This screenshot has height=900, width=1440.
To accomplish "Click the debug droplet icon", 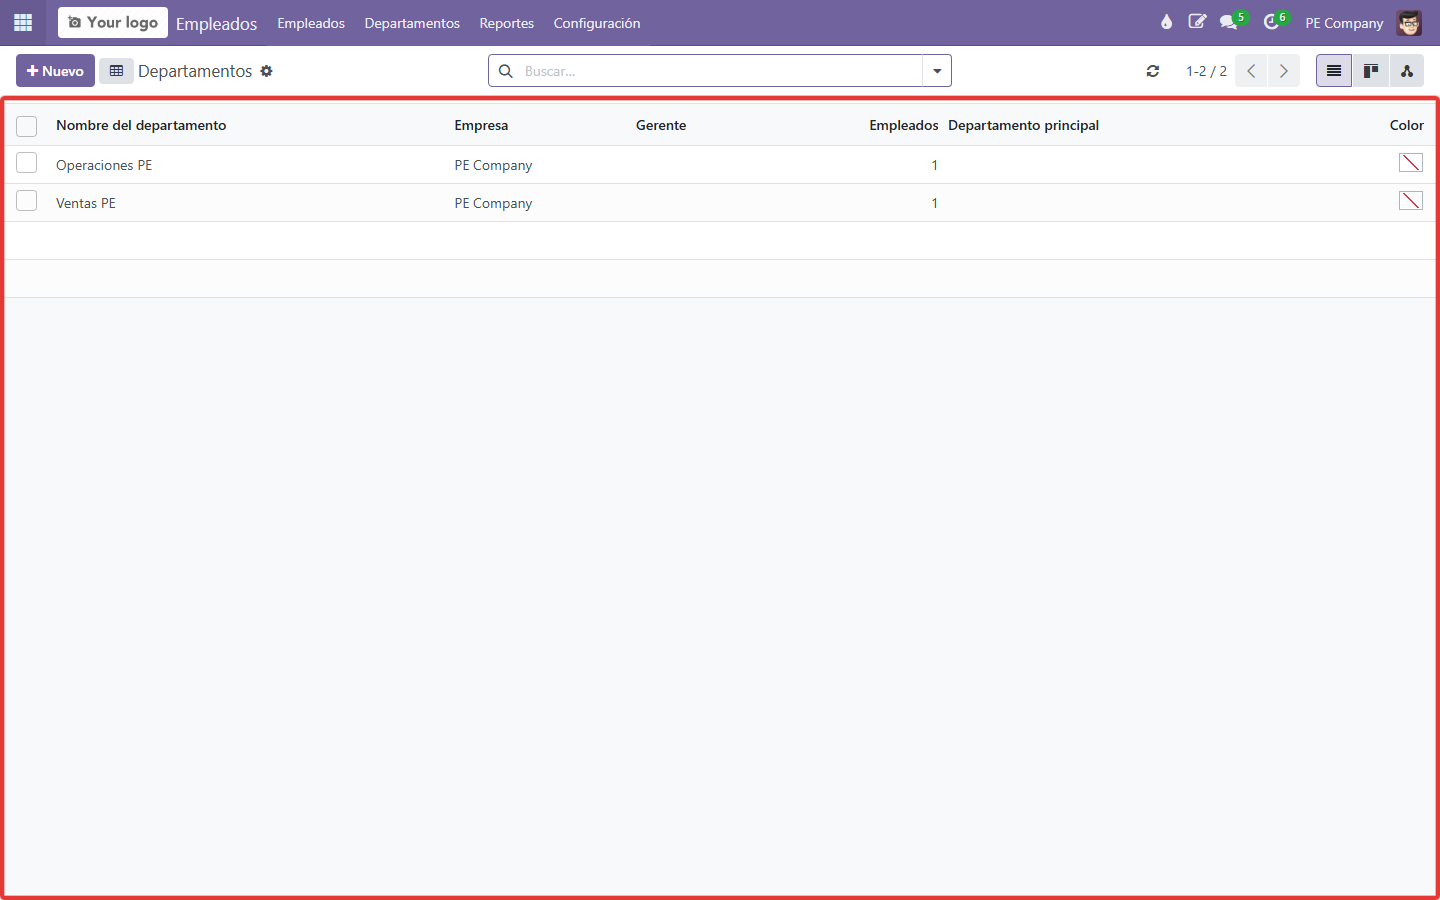I will (1166, 22).
